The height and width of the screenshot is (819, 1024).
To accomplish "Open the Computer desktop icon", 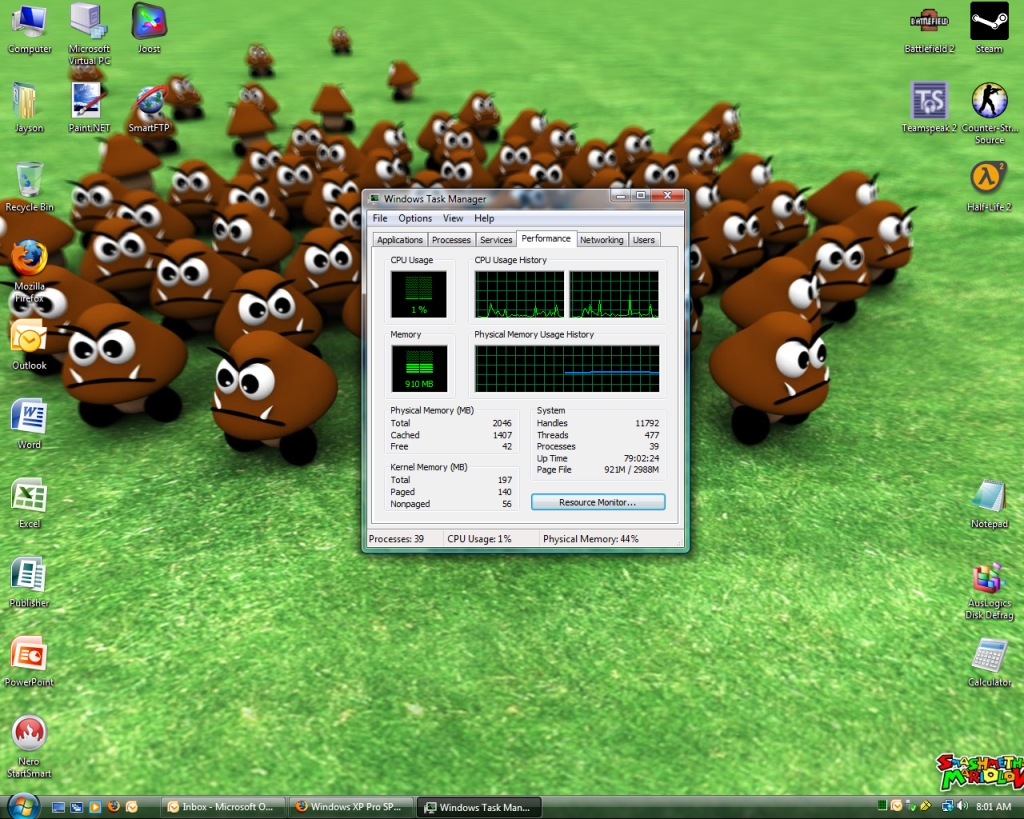I will click(29, 29).
